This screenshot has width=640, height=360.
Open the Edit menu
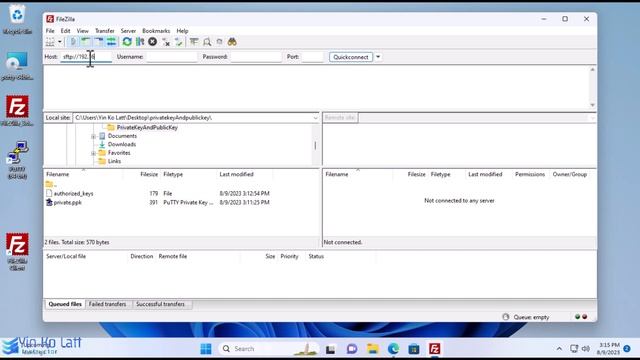pyautogui.click(x=65, y=31)
